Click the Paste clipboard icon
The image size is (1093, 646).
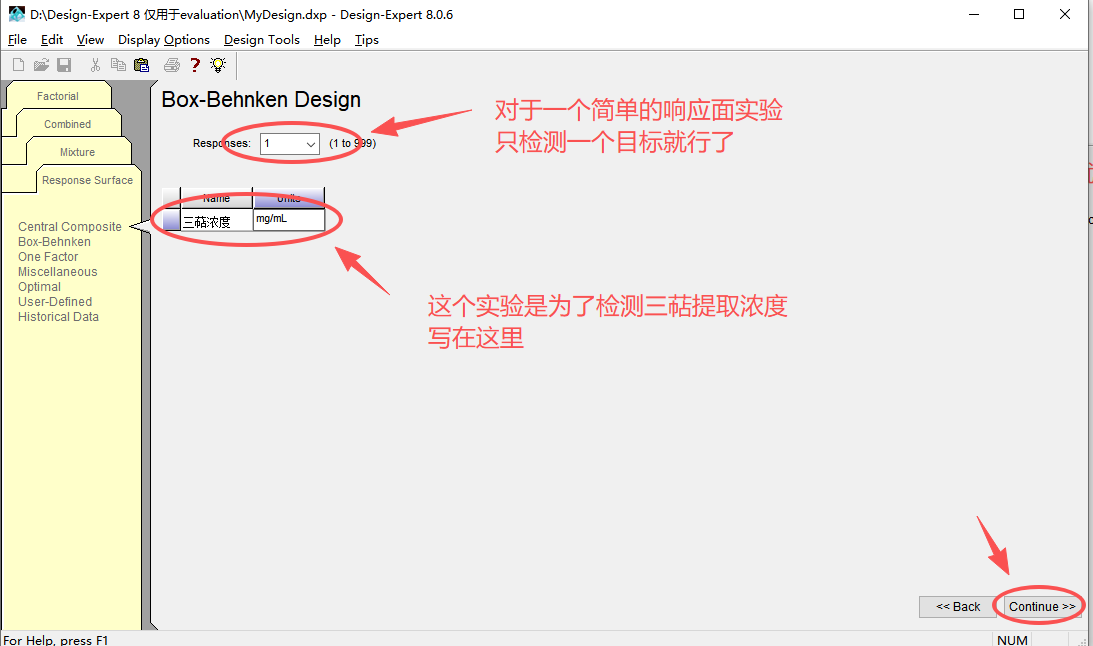[141, 65]
